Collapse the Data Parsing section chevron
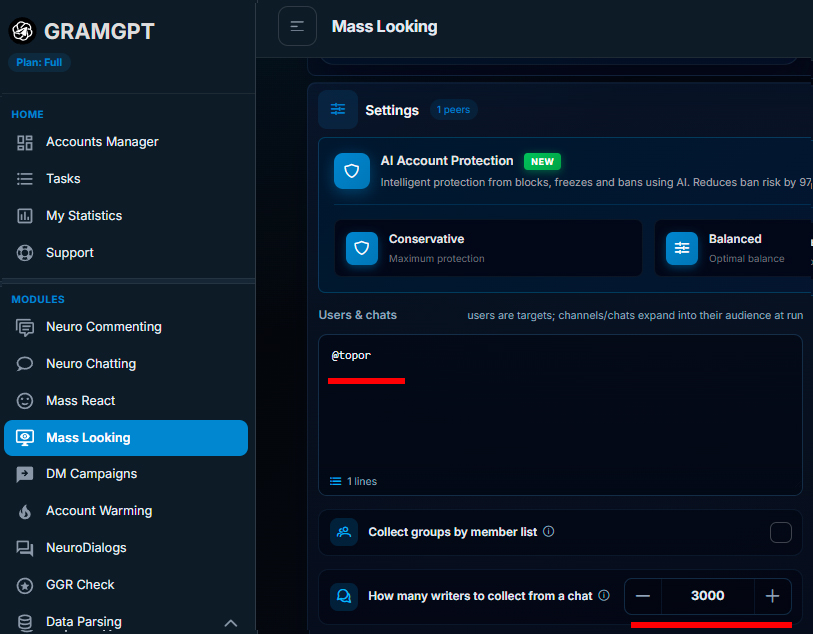This screenshot has width=813, height=634. (231, 623)
